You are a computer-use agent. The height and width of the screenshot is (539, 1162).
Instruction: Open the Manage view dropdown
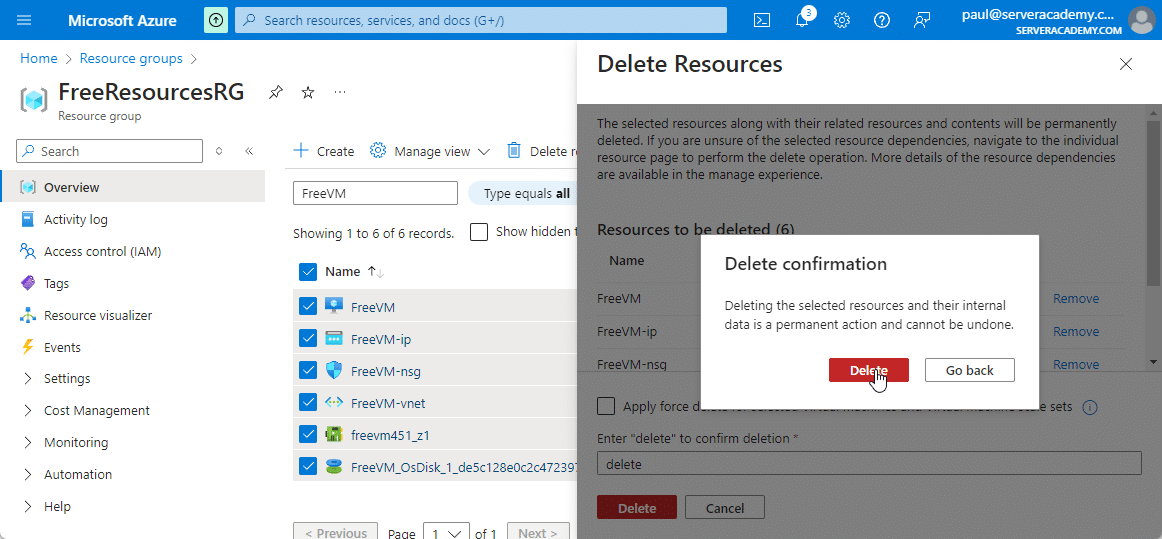(x=431, y=151)
